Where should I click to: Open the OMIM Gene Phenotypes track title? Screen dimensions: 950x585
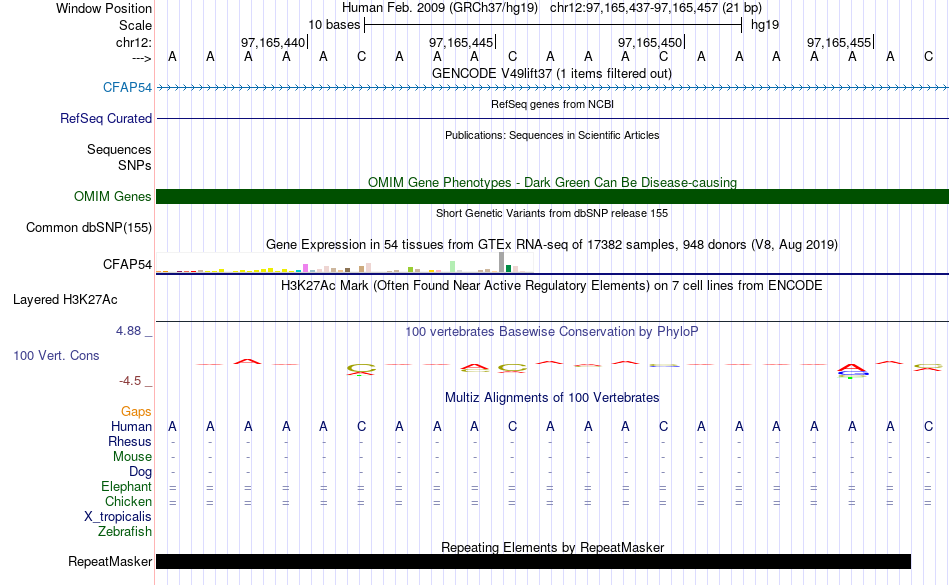point(552,182)
